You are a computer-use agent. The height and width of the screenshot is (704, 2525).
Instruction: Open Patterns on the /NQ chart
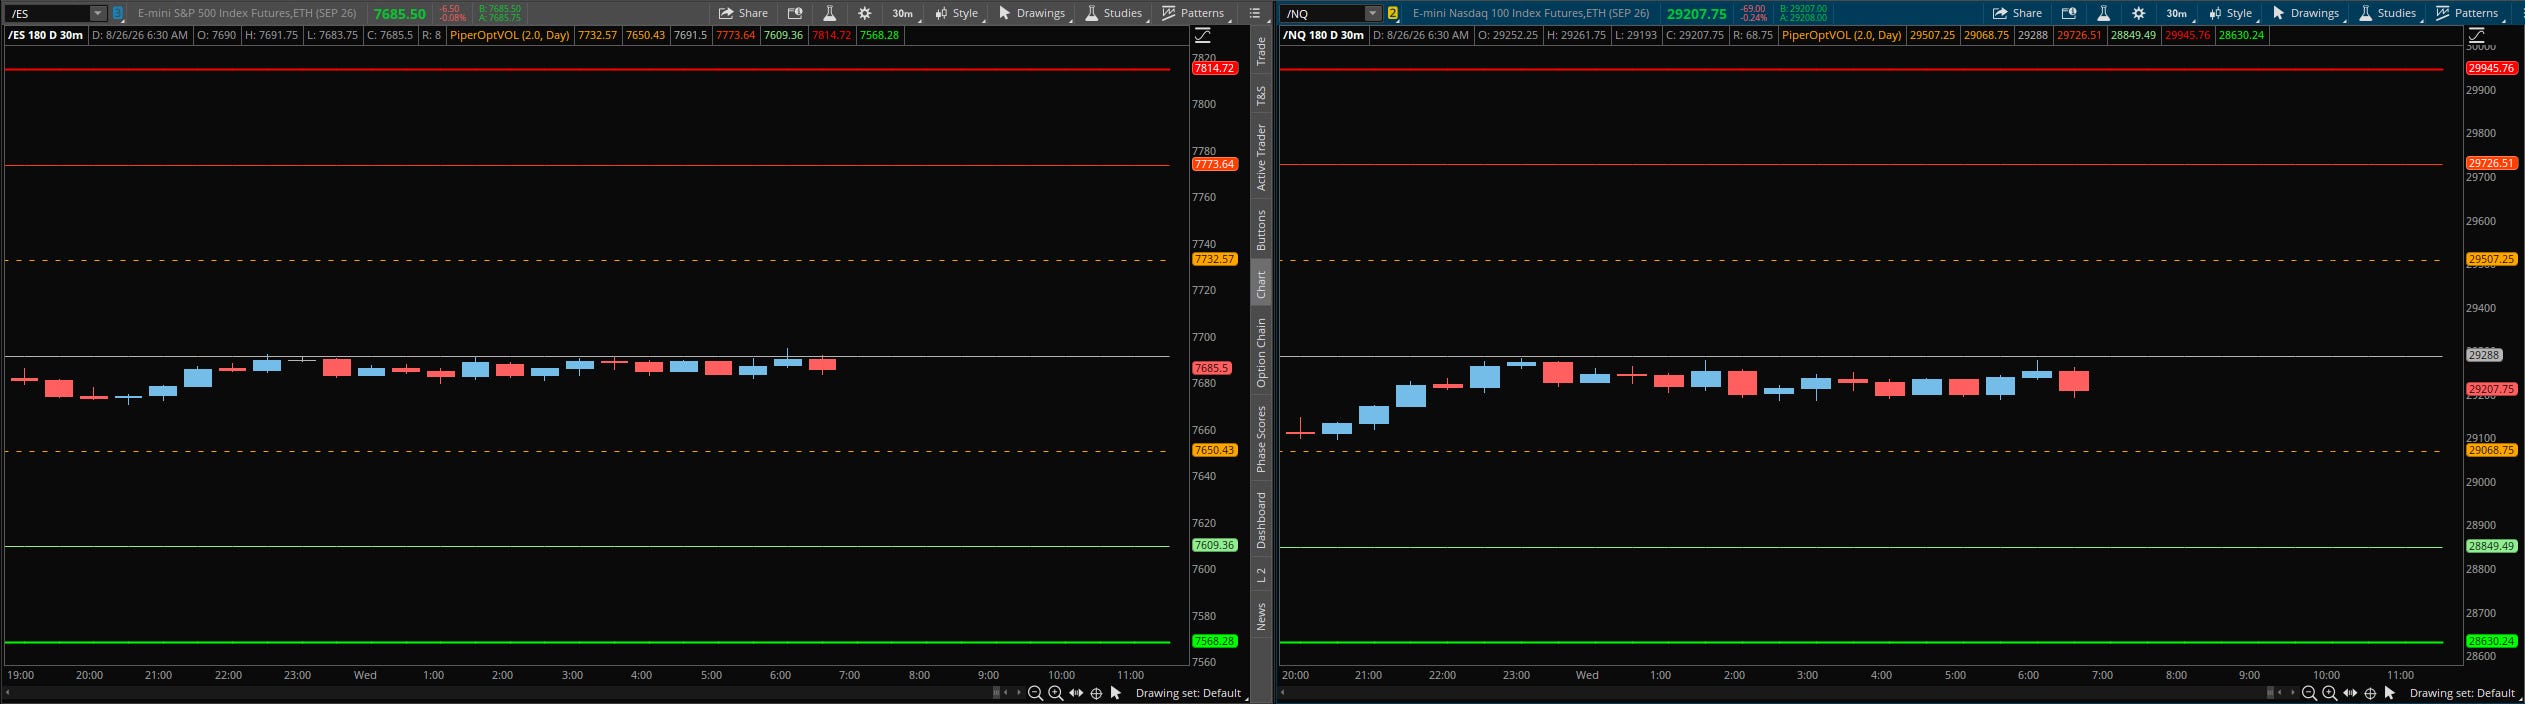point(2467,13)
